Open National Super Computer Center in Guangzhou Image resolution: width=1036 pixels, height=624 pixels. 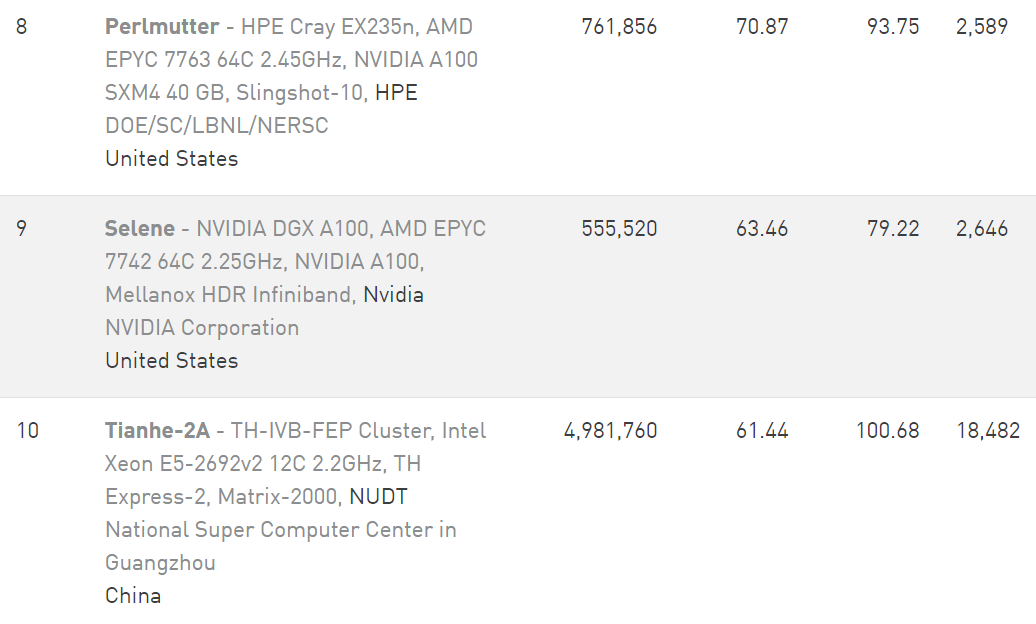tap(280, 530)
